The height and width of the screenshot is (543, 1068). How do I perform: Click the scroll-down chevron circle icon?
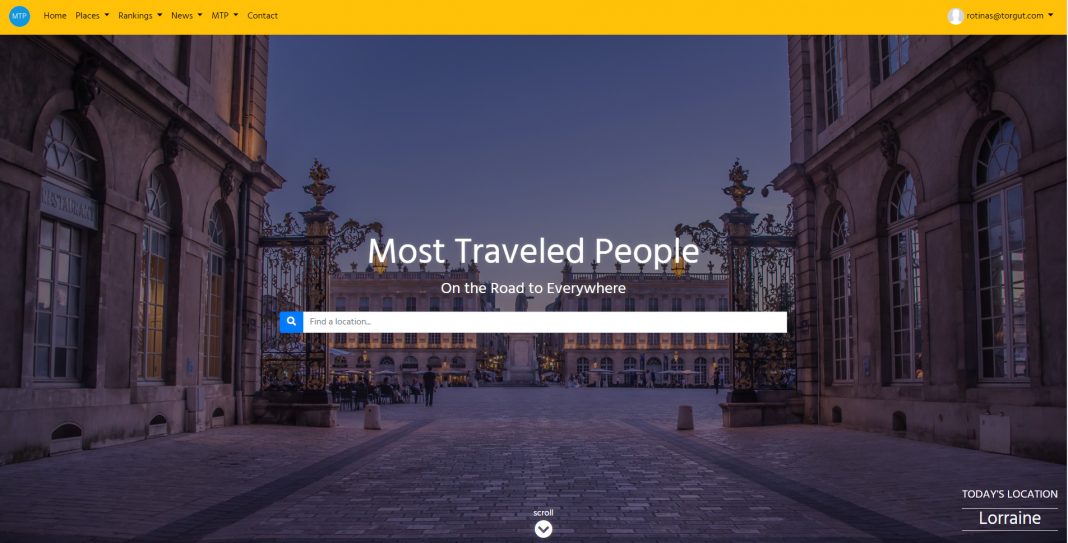[543, 529]
